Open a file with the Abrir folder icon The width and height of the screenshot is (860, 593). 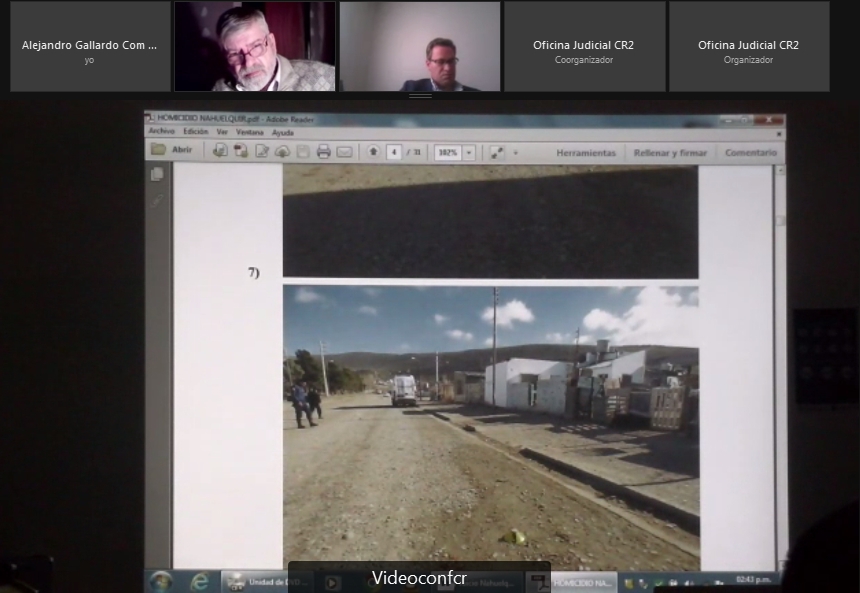pyautogui.click(x=159, y=149)
